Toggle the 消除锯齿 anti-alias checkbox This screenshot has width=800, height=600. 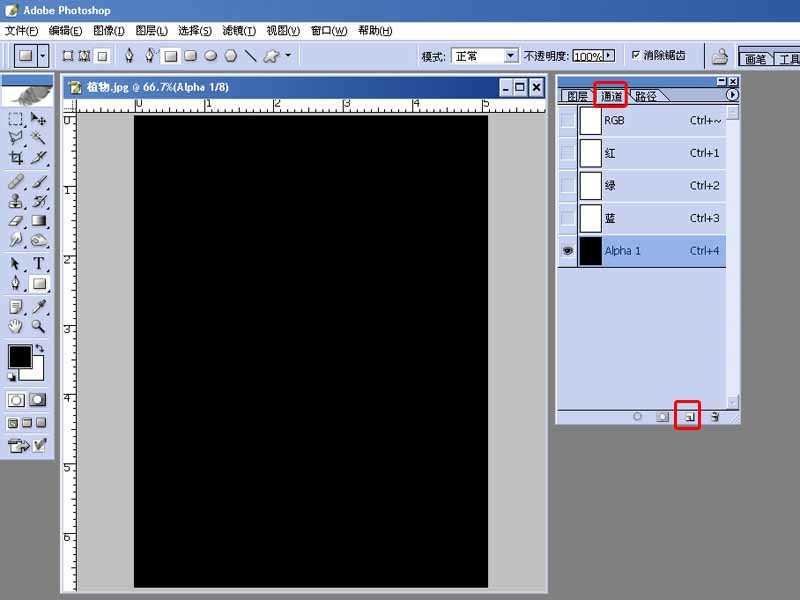click(636, 55)
